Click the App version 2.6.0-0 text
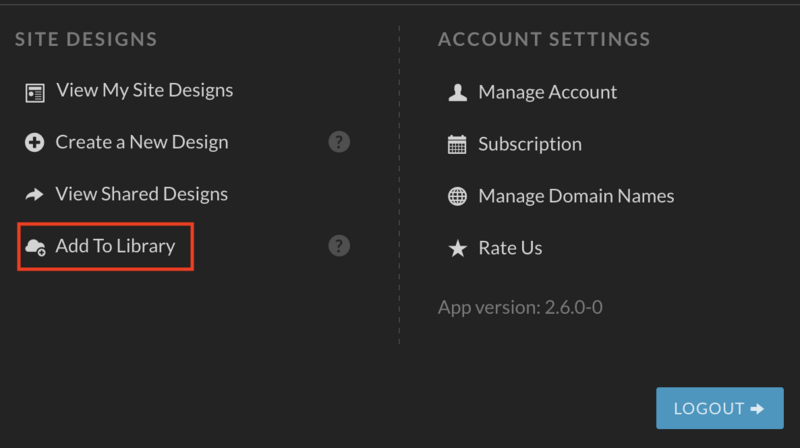The height and width of the screenshot is (448, 800). click(520, 308)
